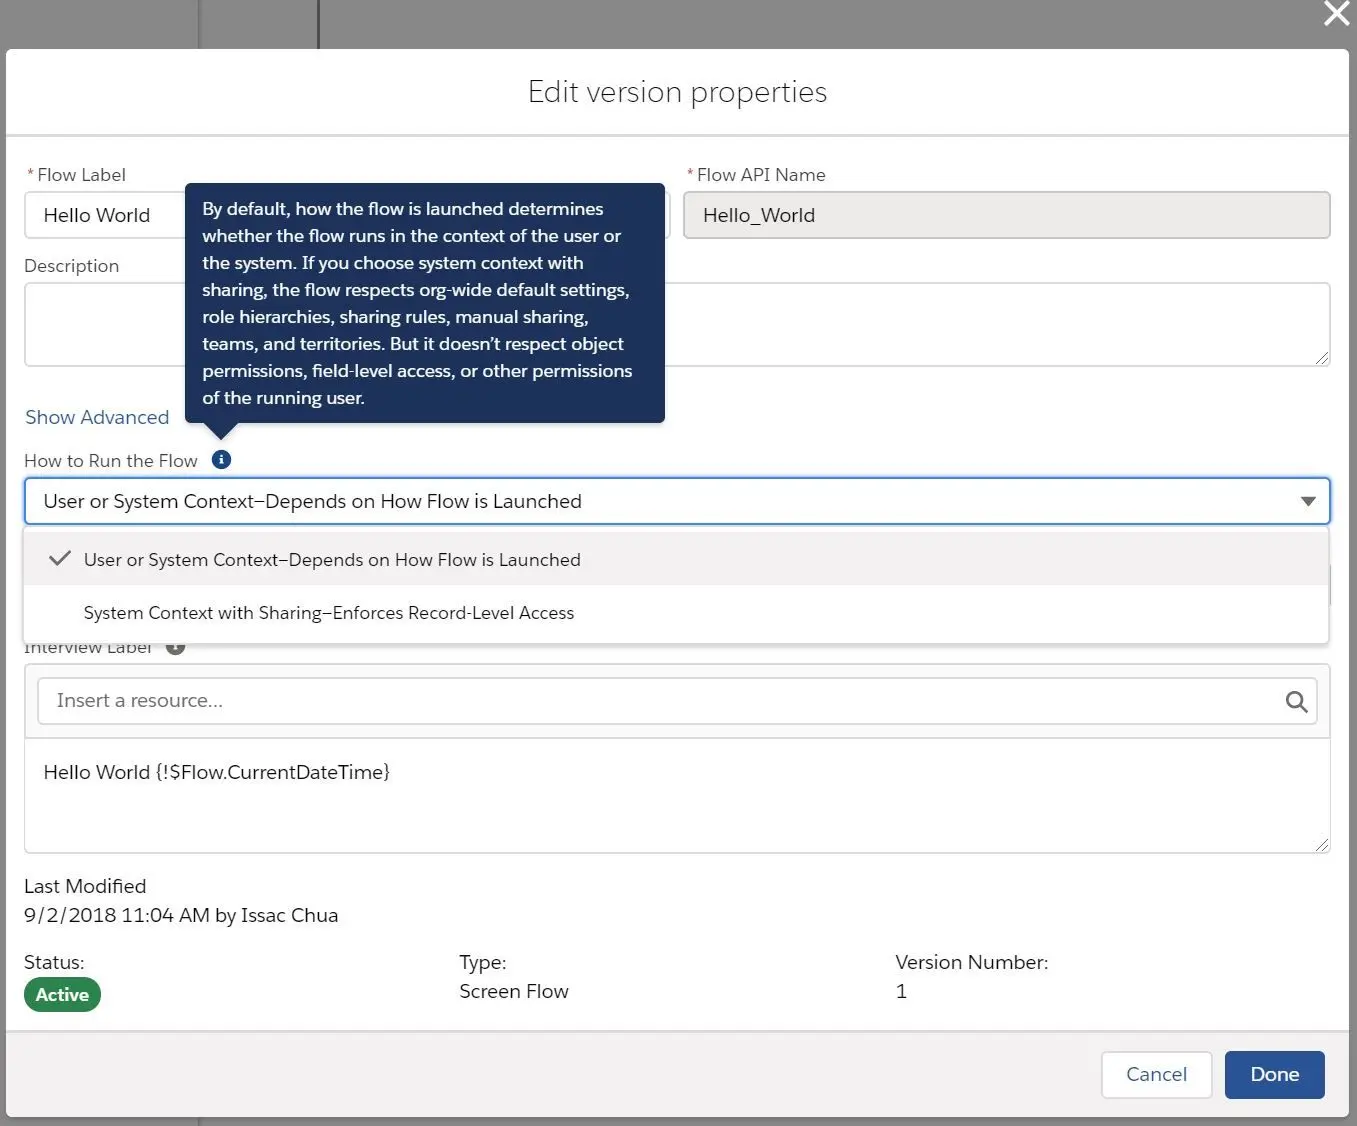Grab the Description box resize handle
The width and height of the screenshot is (1357, 1126).
coord(1322,358)
